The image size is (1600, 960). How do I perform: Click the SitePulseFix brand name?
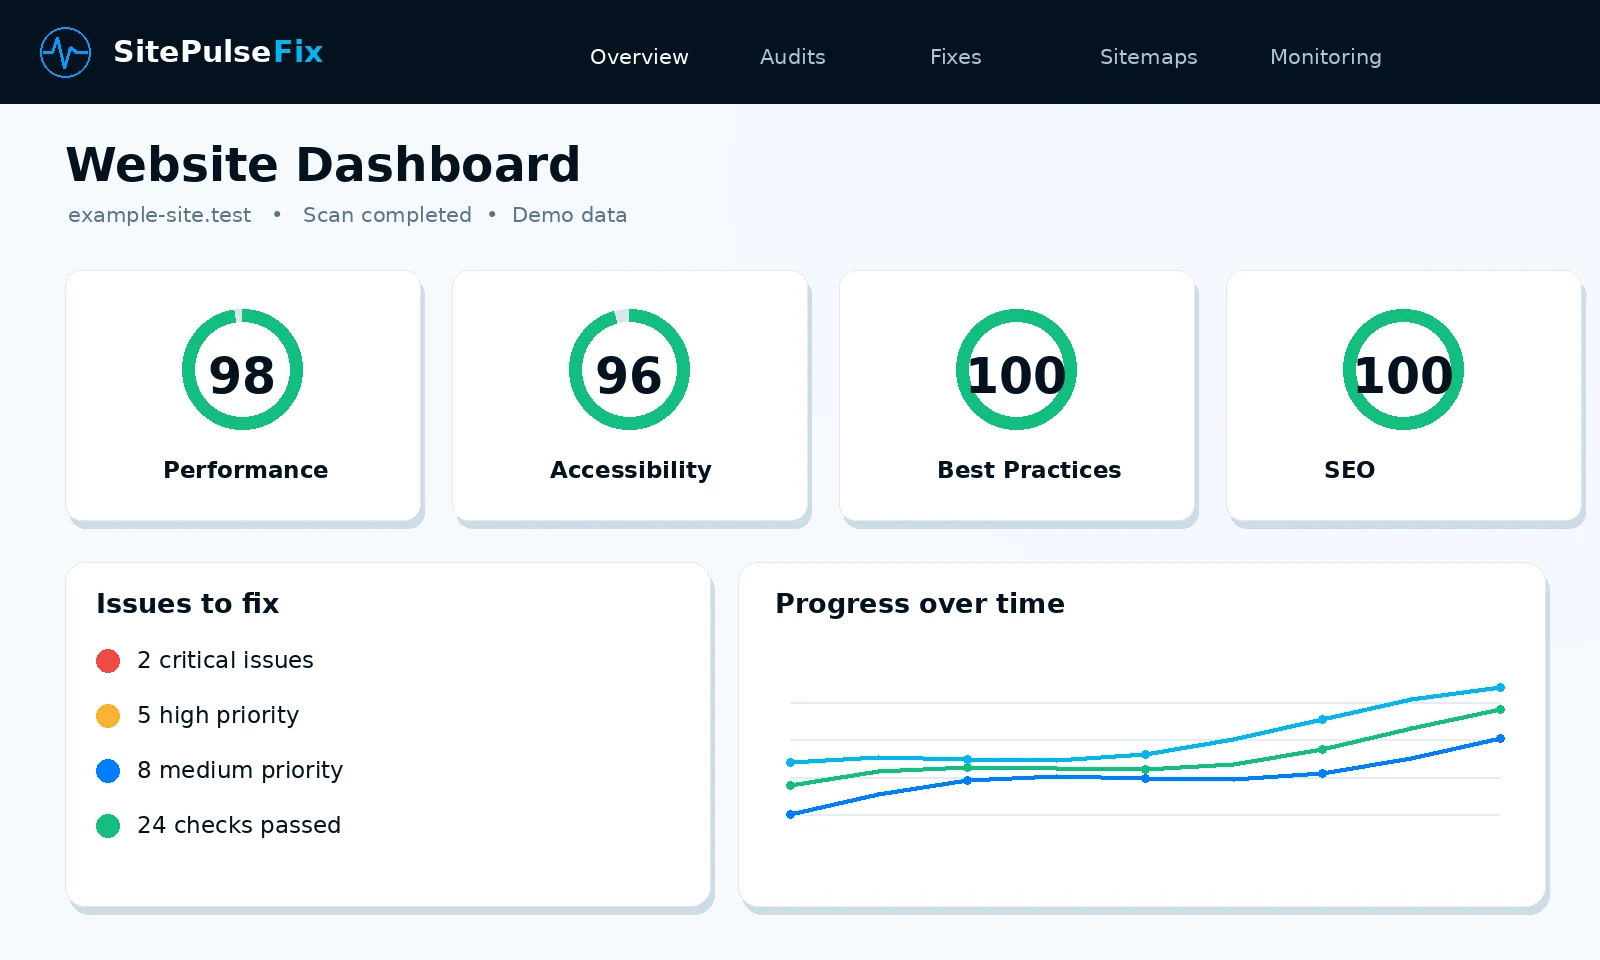coord(218,51)
